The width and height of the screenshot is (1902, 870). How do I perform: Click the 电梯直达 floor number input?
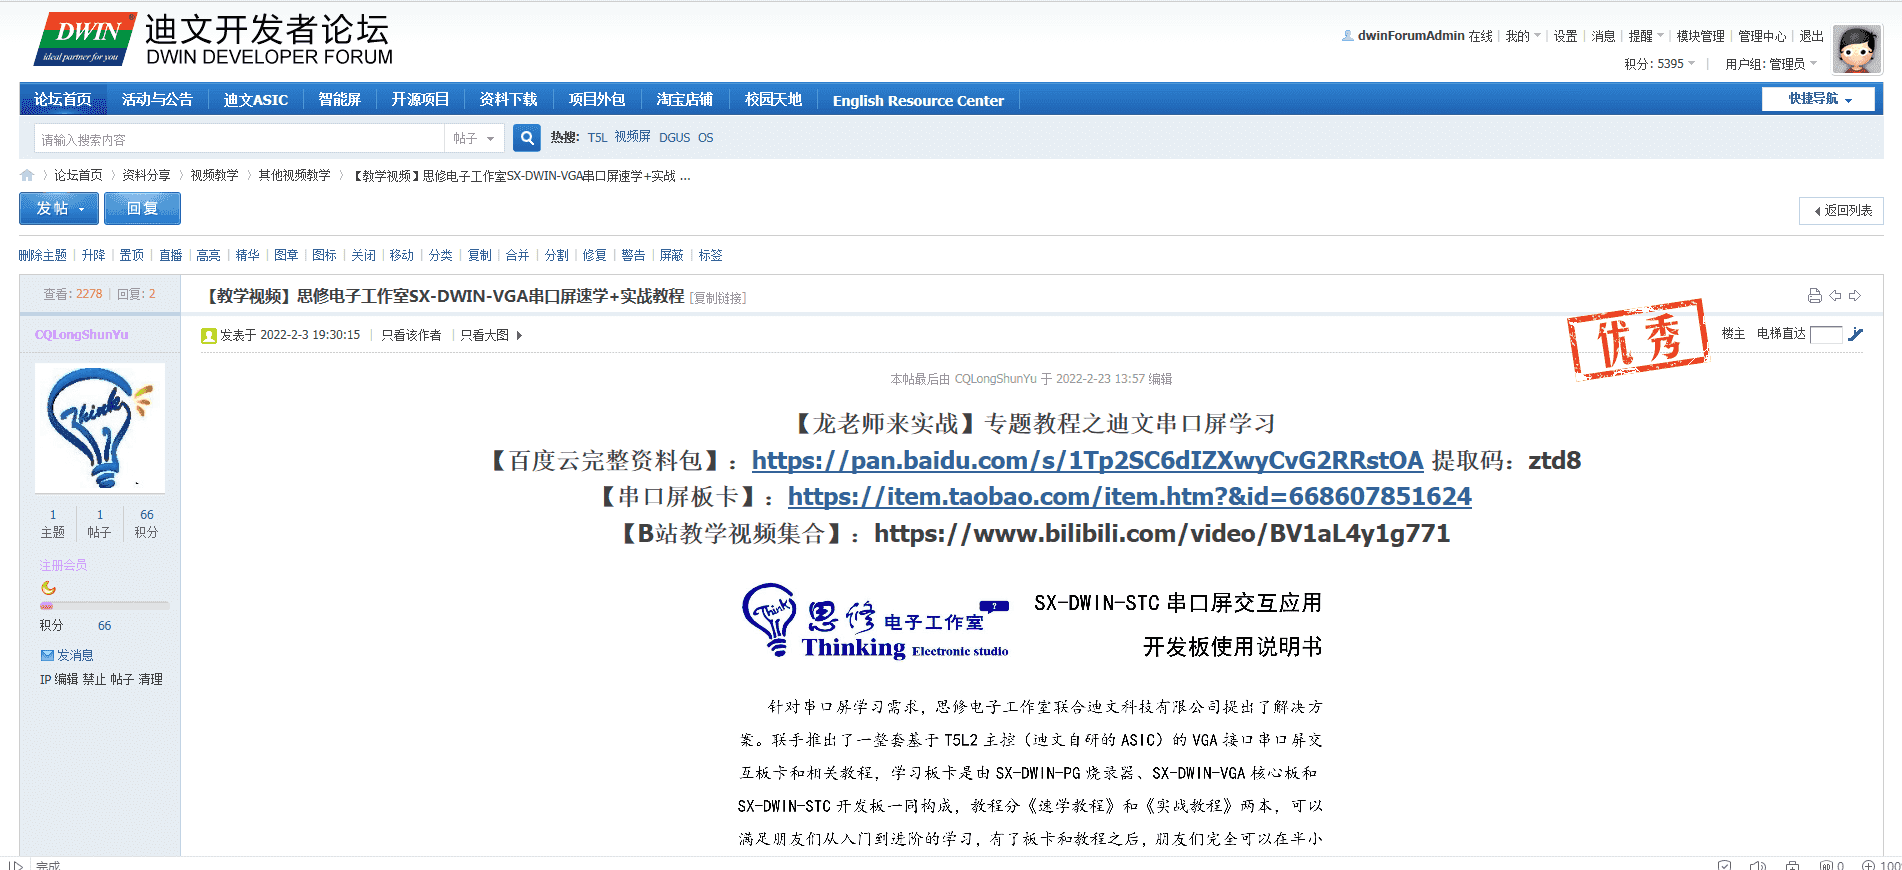(x=1826, y=335)
